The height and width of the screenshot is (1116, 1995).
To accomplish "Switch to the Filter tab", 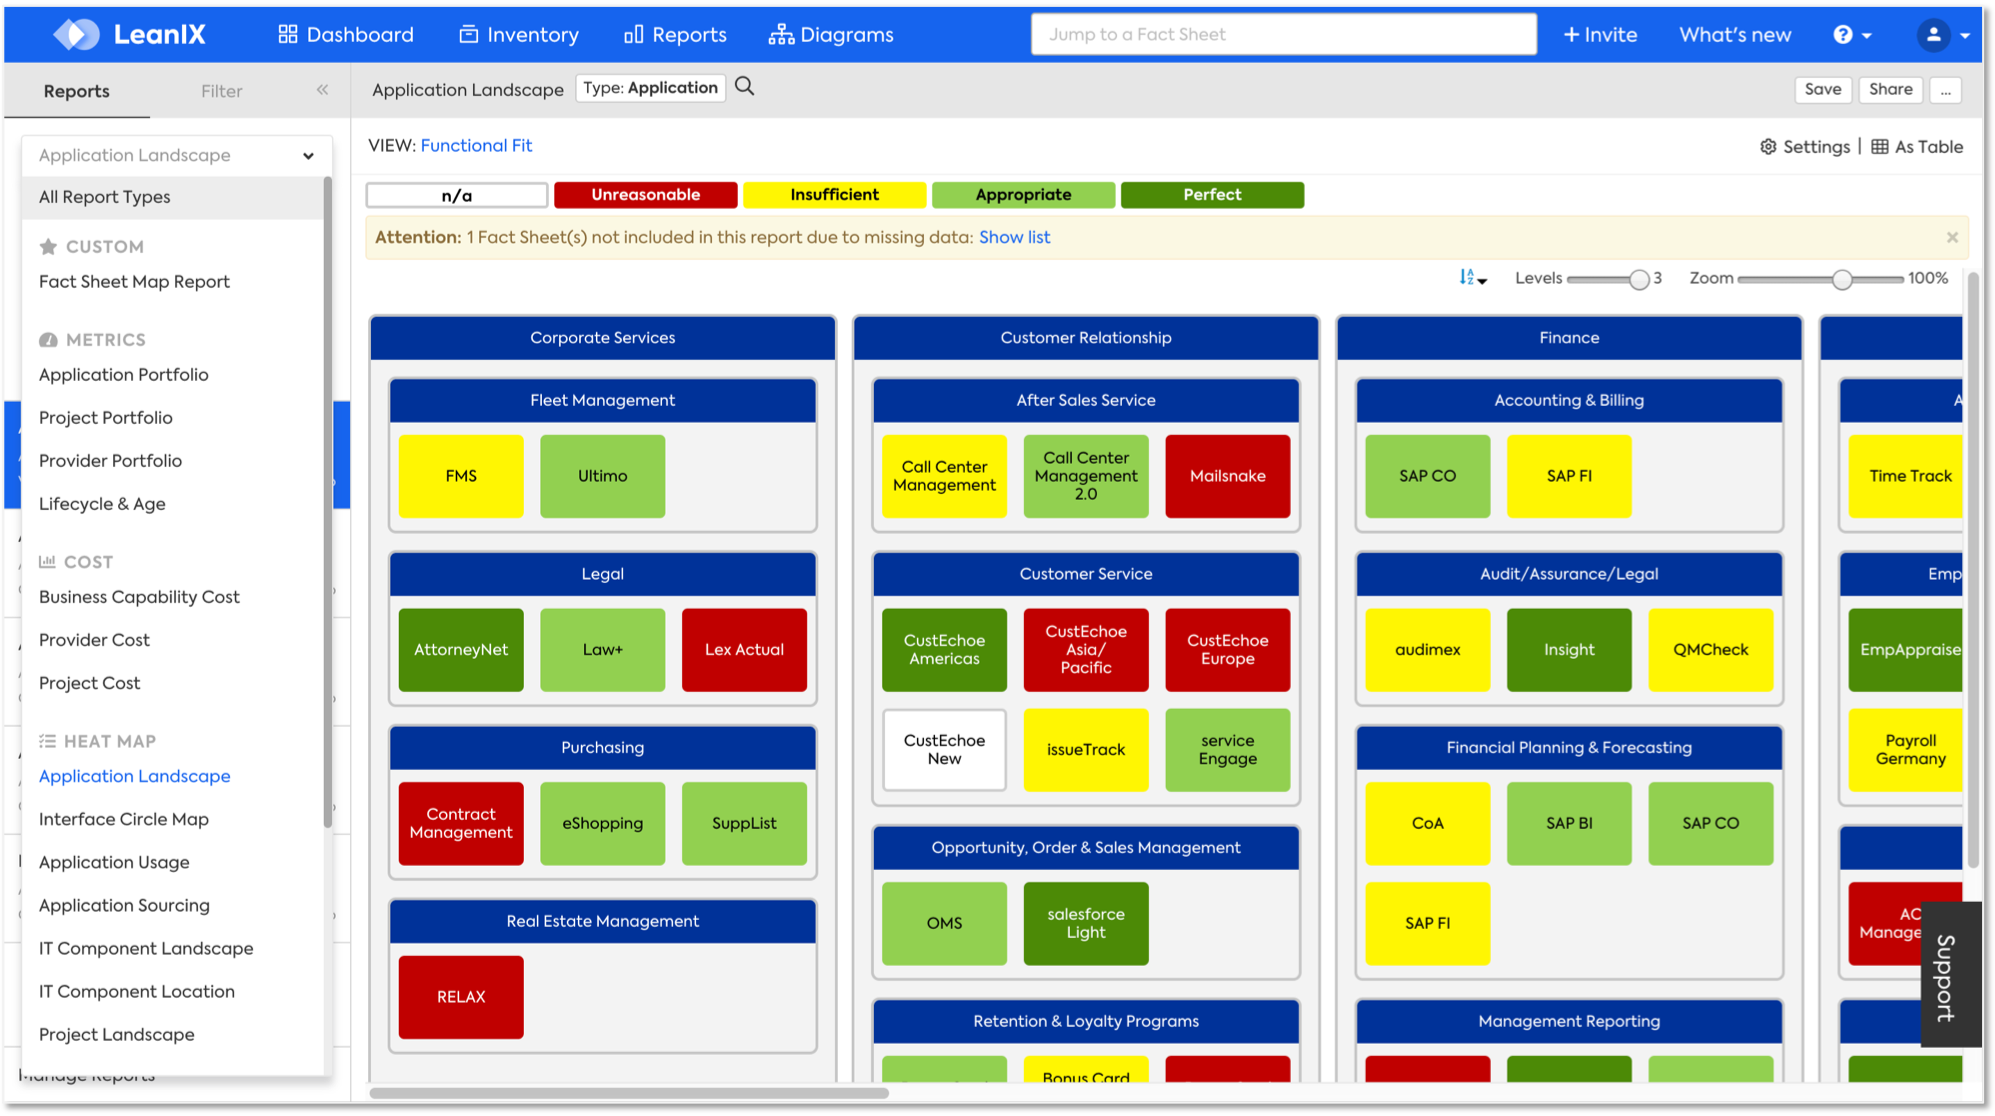I will (221, 91).
